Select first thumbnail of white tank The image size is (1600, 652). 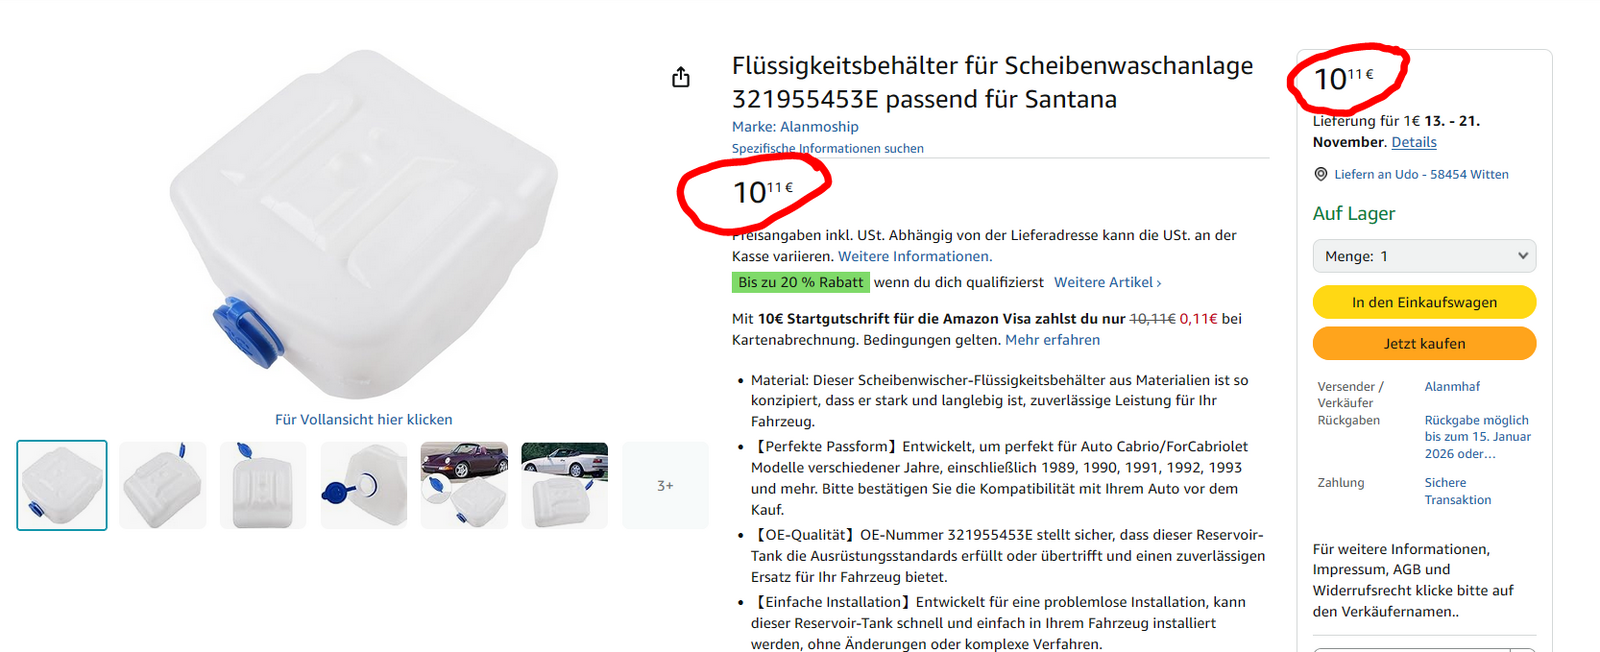(x=62, y=485)
